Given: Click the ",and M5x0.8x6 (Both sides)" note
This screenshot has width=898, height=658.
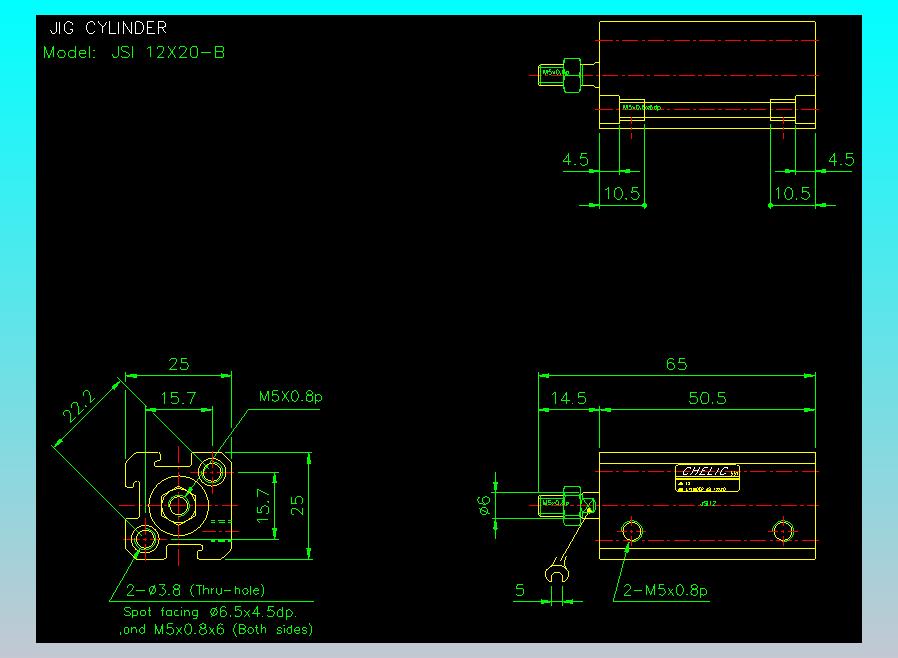Looking at the screenshot, I should (x=216, y=629).
